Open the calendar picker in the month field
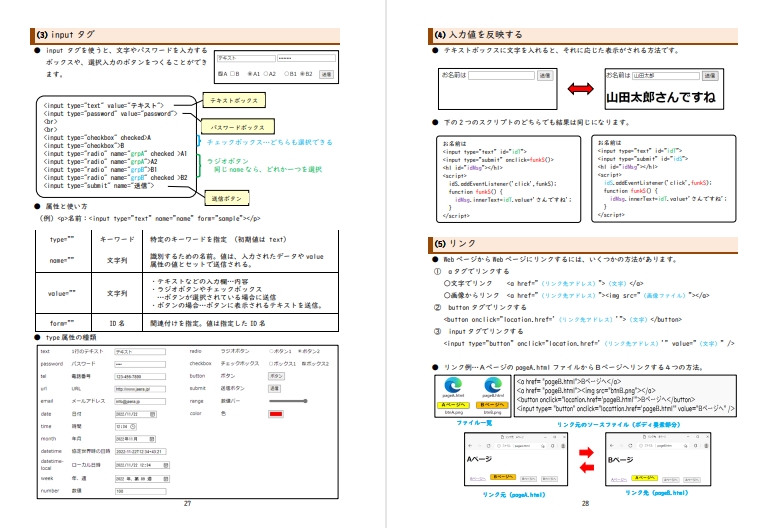 [152, 439]
